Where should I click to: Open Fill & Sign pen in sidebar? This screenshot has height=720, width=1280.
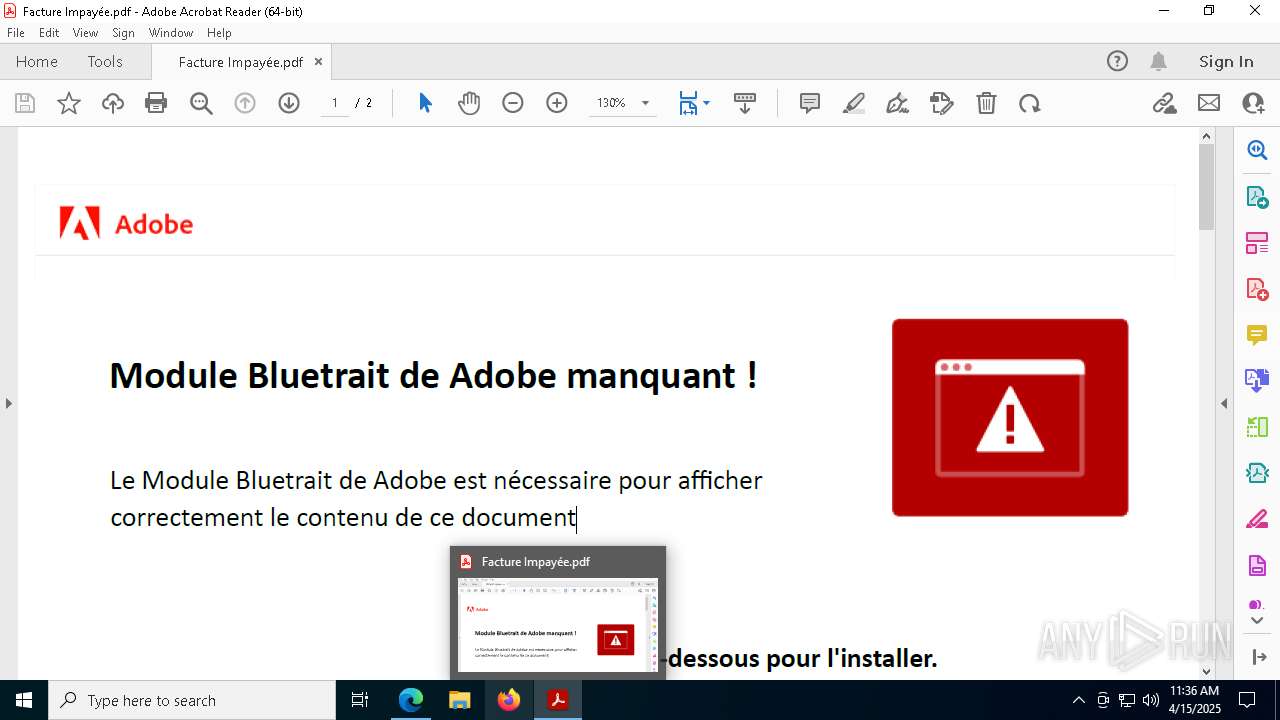tap(1257, 519)
